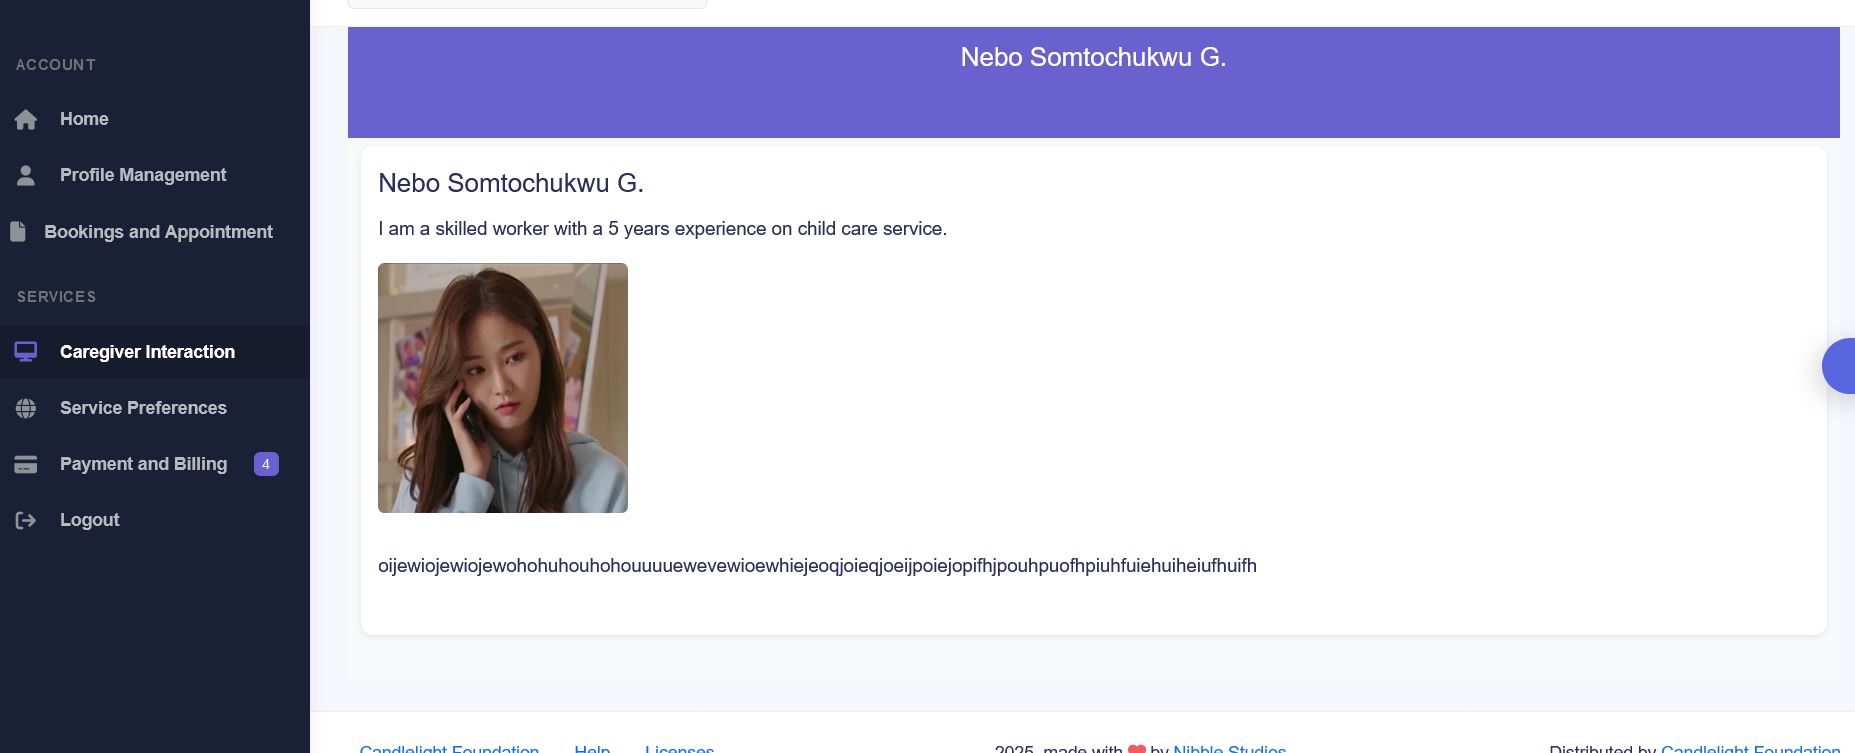Click the Caregiver Interaction monitor icon
Viewport: 1855px width, 753px height.
point(26,352)
